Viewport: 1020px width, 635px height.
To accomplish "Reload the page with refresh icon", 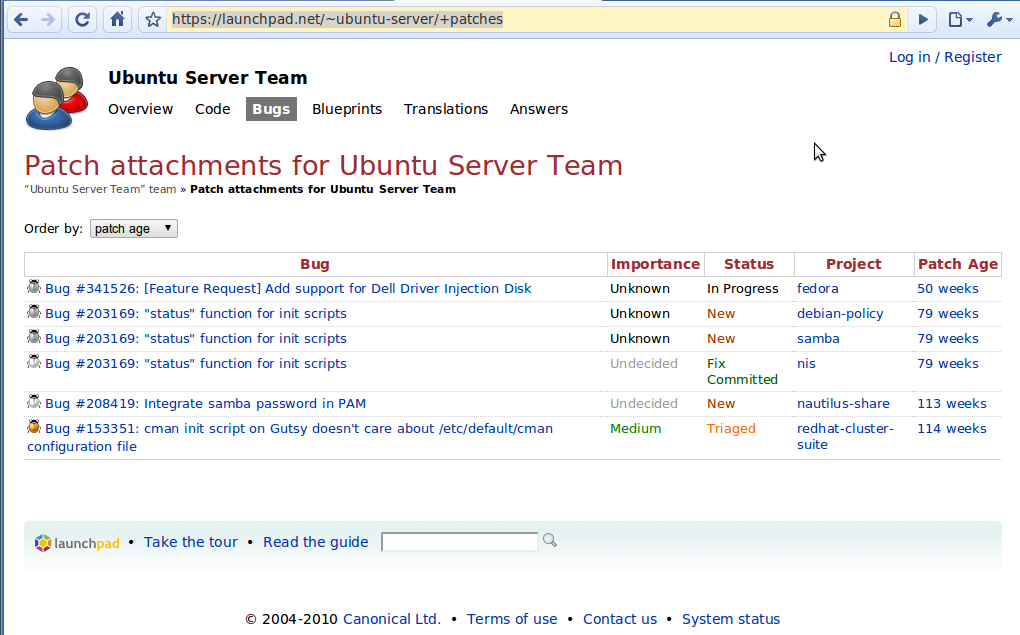I will (84, 19).
